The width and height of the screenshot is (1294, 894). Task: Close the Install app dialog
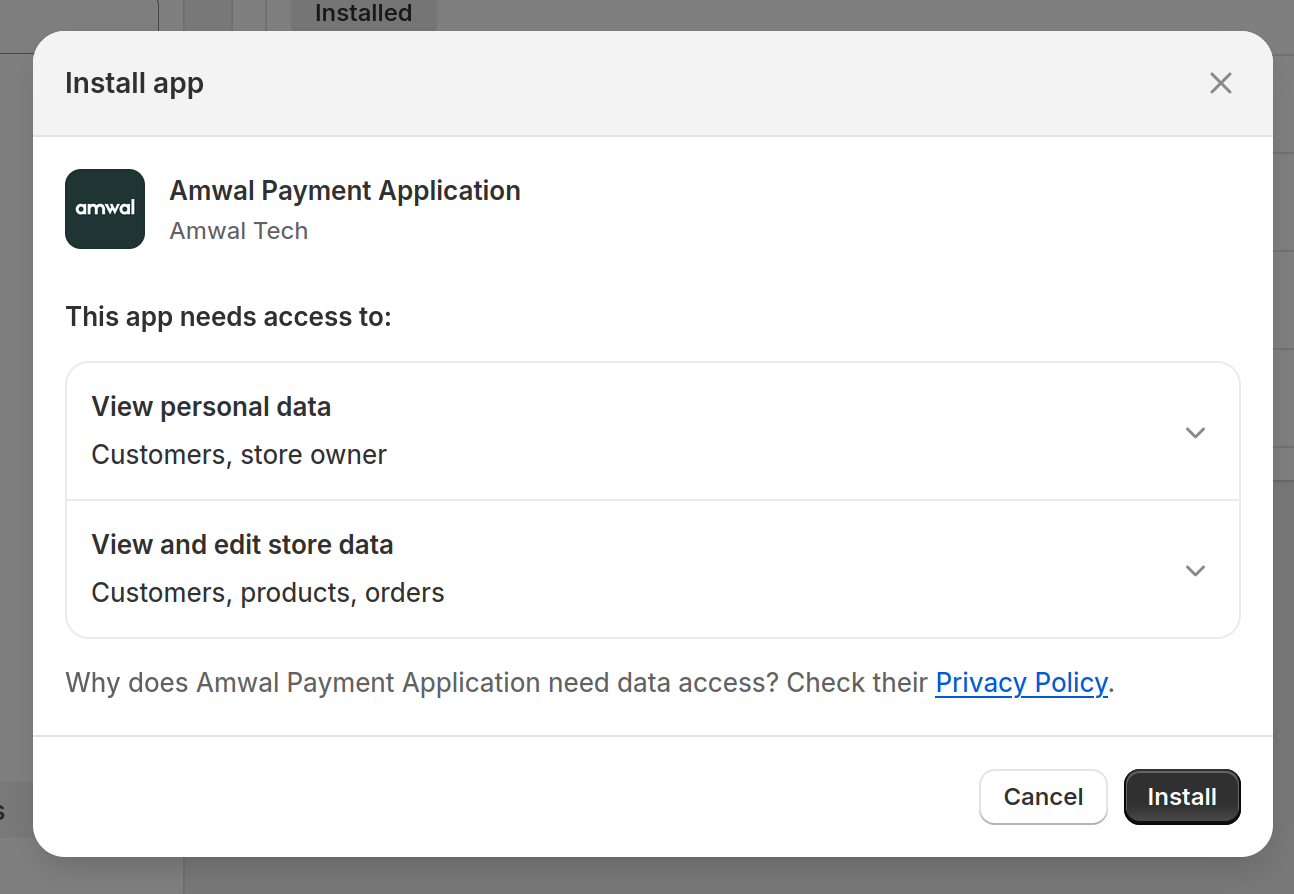click(x=1220, y=83)
